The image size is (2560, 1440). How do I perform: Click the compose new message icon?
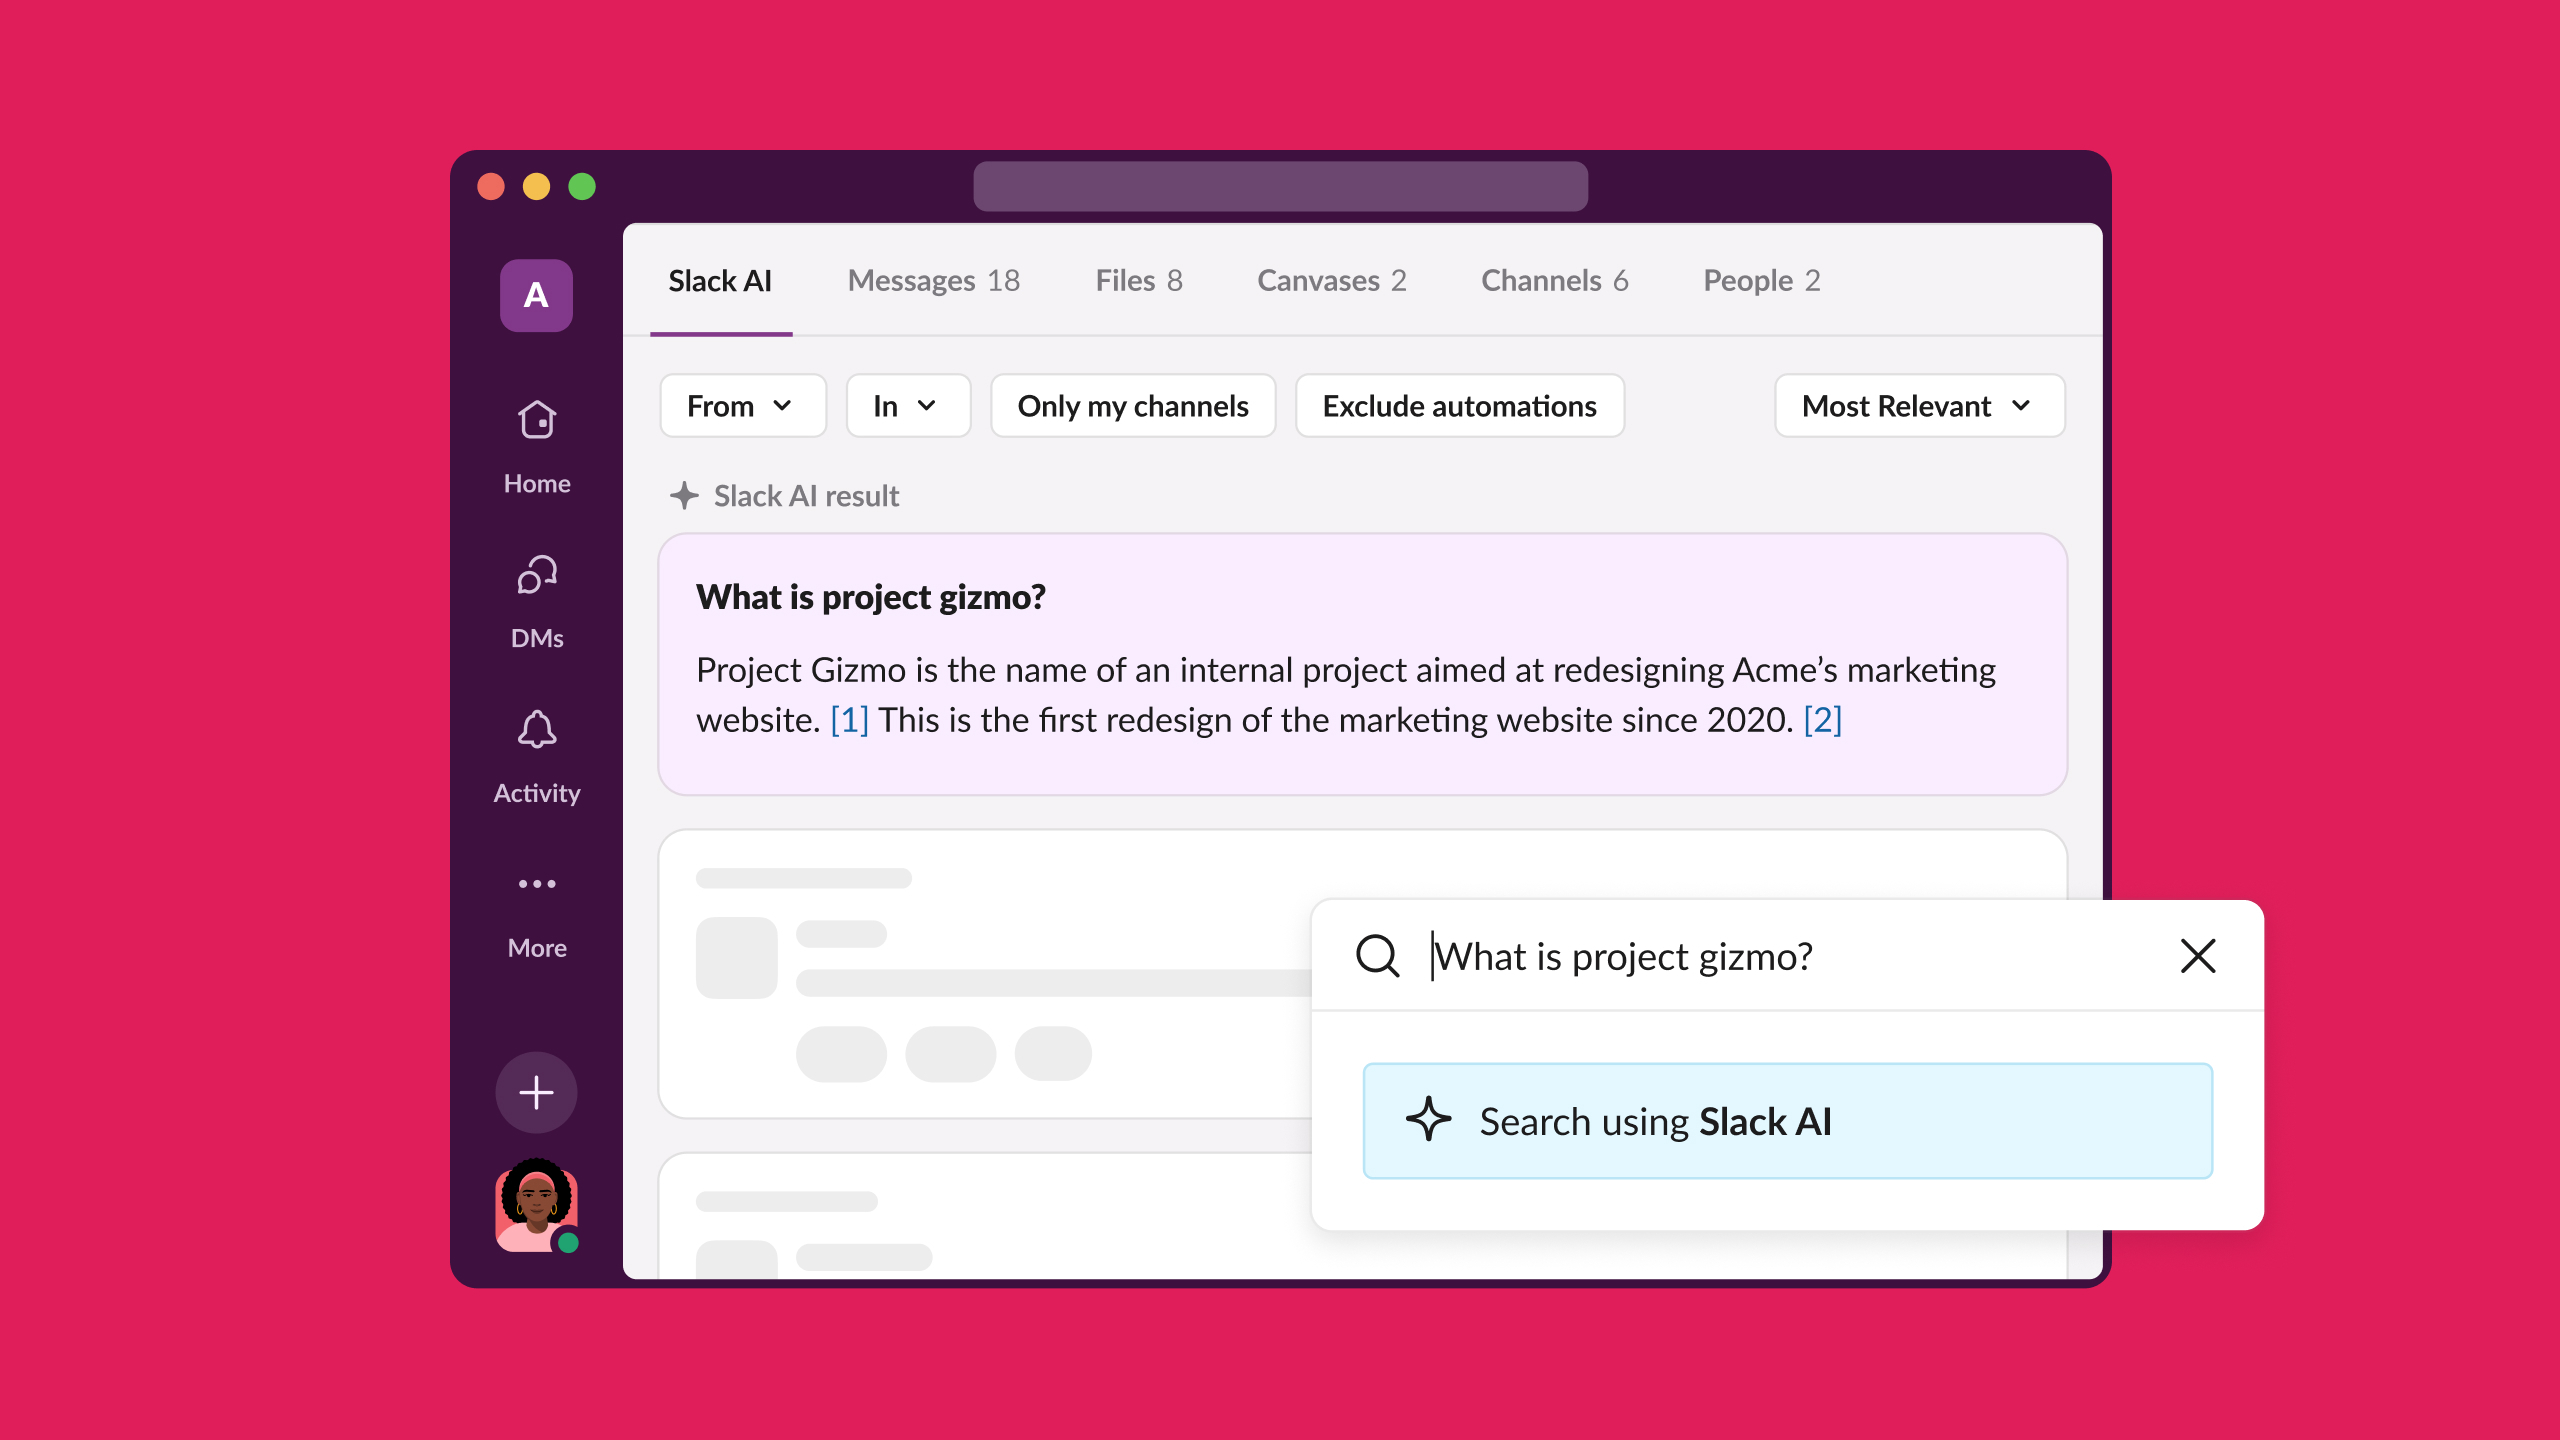536,1094
